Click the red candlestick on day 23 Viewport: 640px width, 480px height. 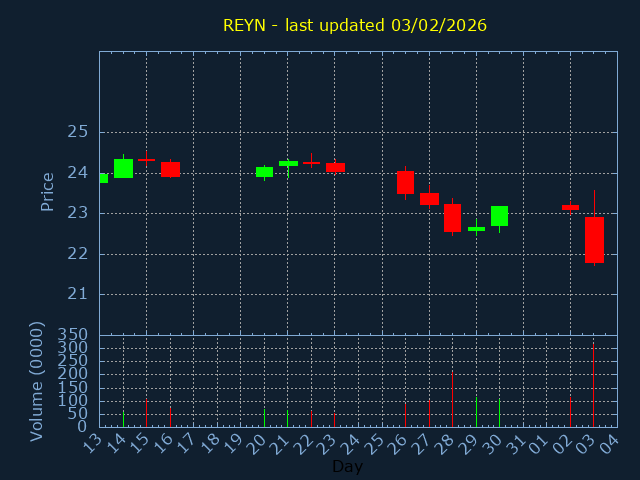[x=335, y=167]
